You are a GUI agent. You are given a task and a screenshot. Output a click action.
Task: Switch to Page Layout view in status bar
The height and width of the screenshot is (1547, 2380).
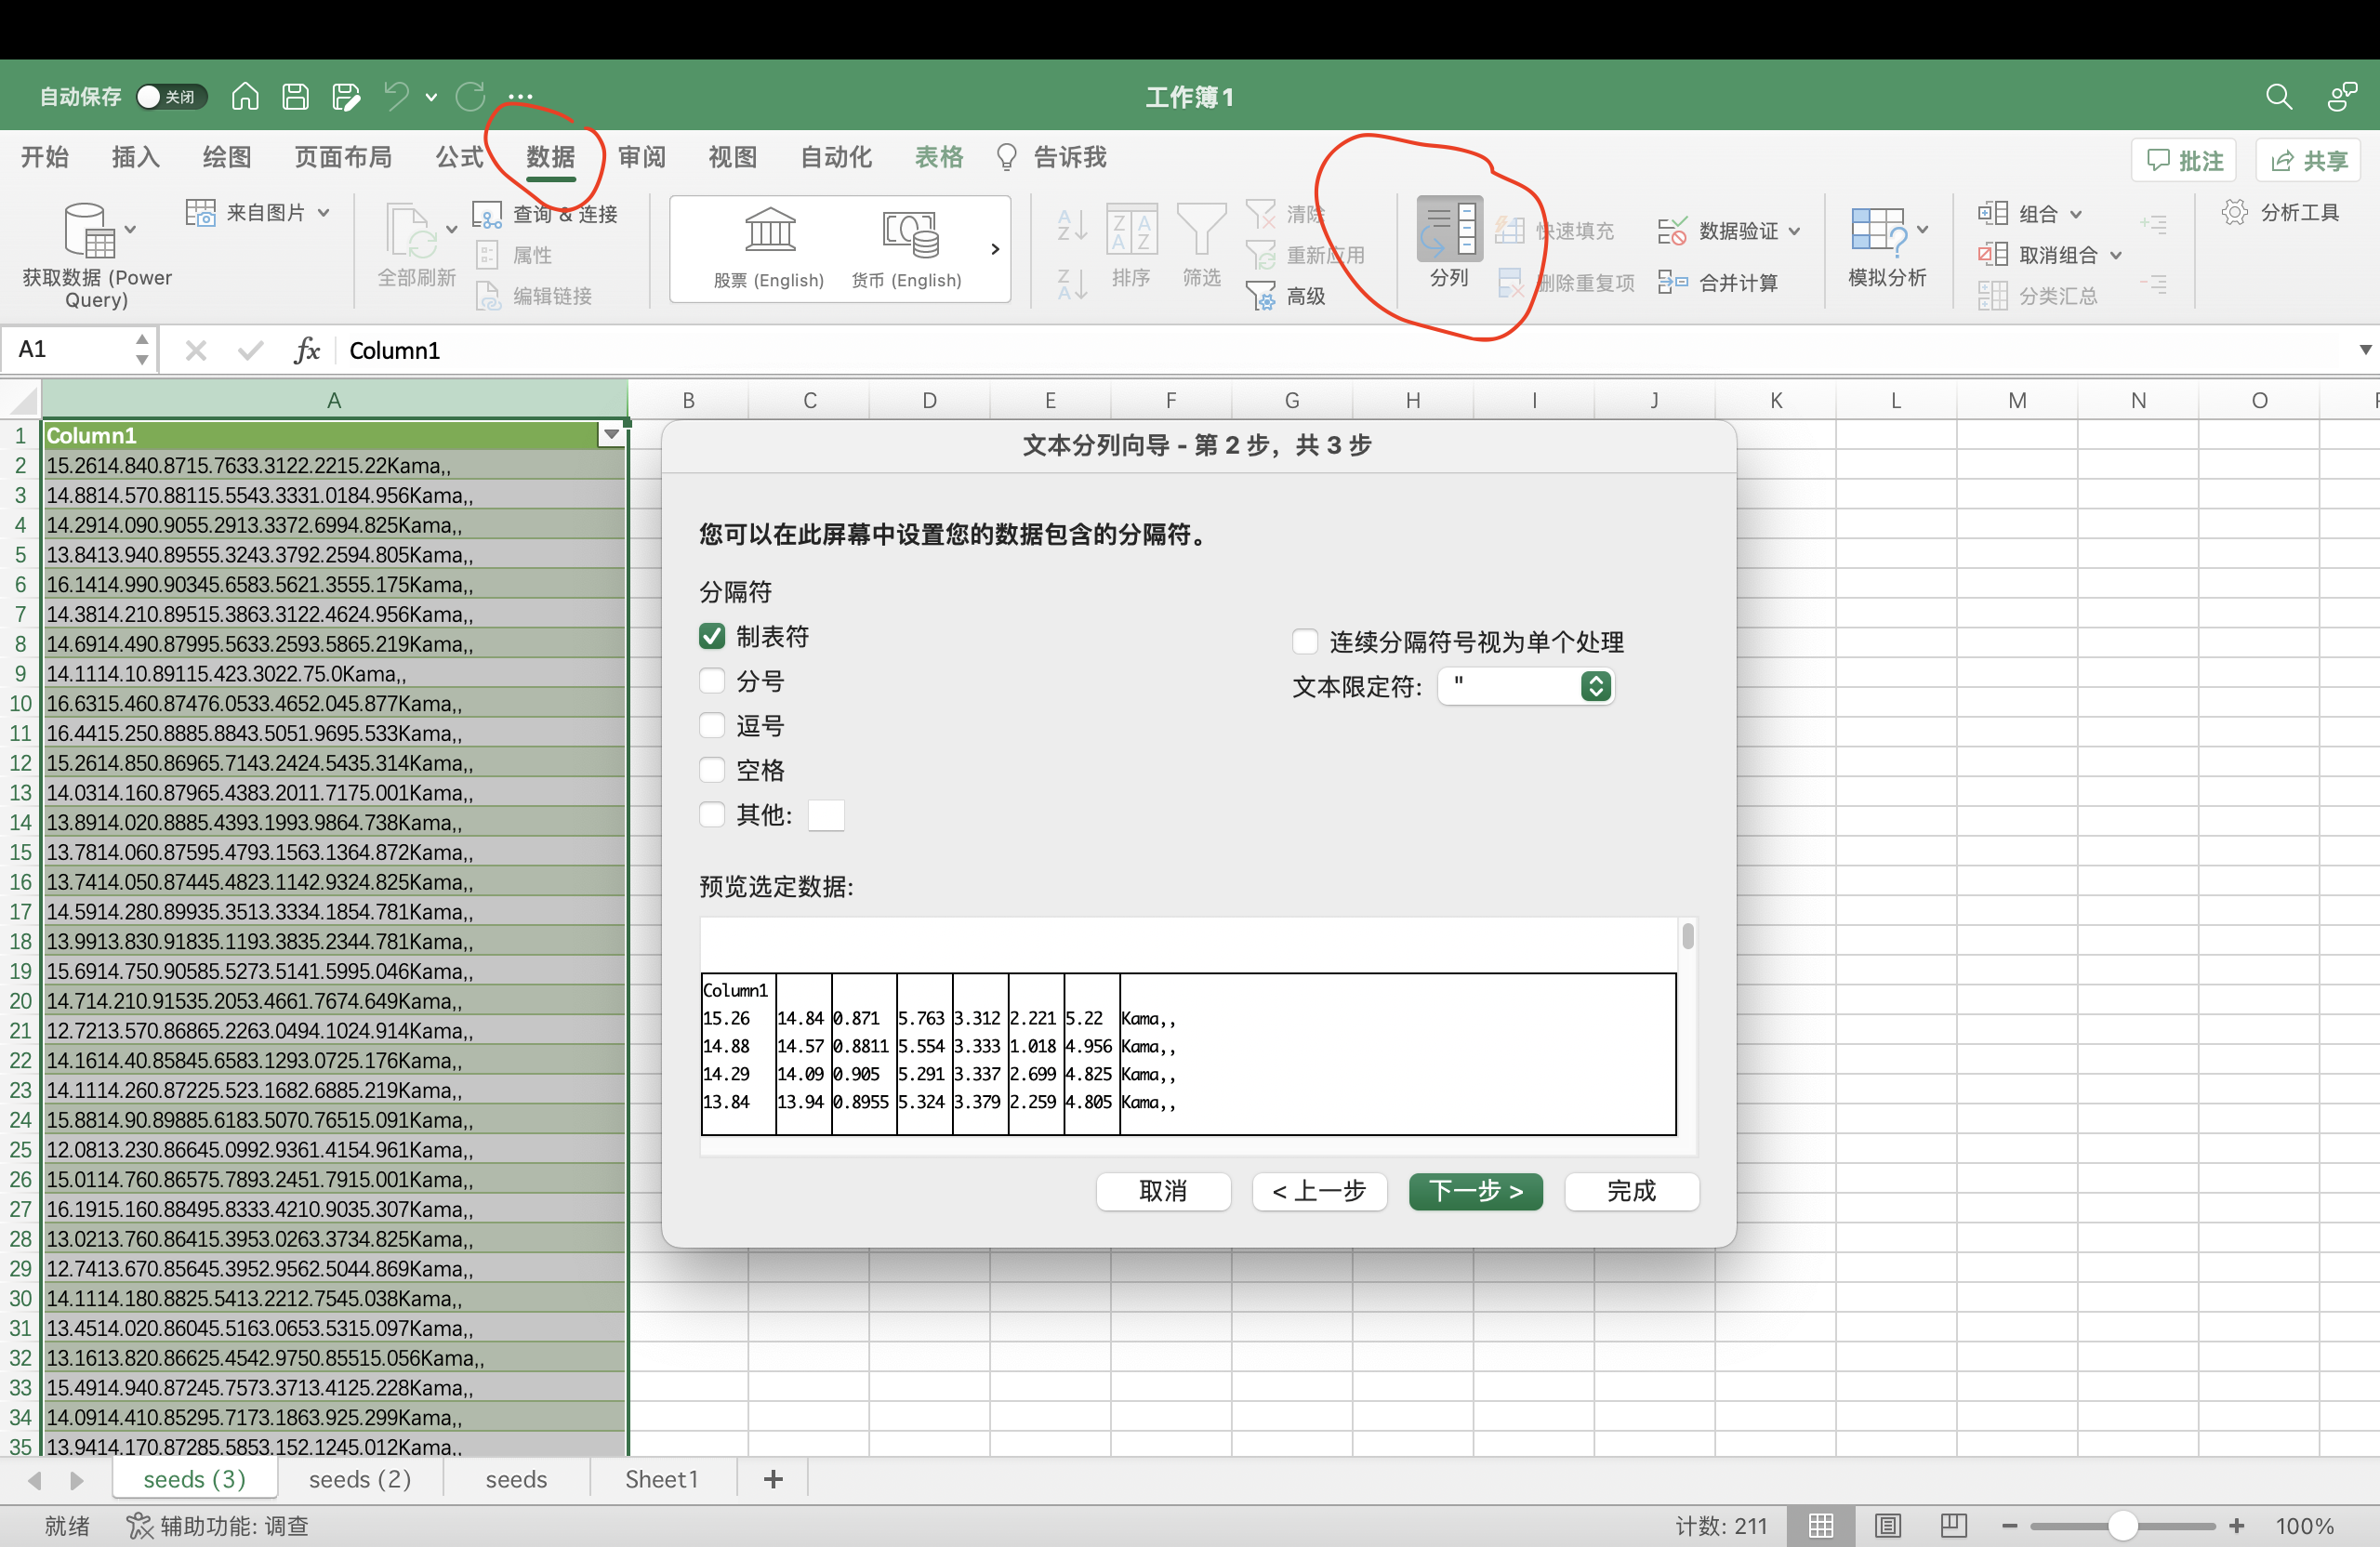pyautogui.click(x=1887, y=1525)
